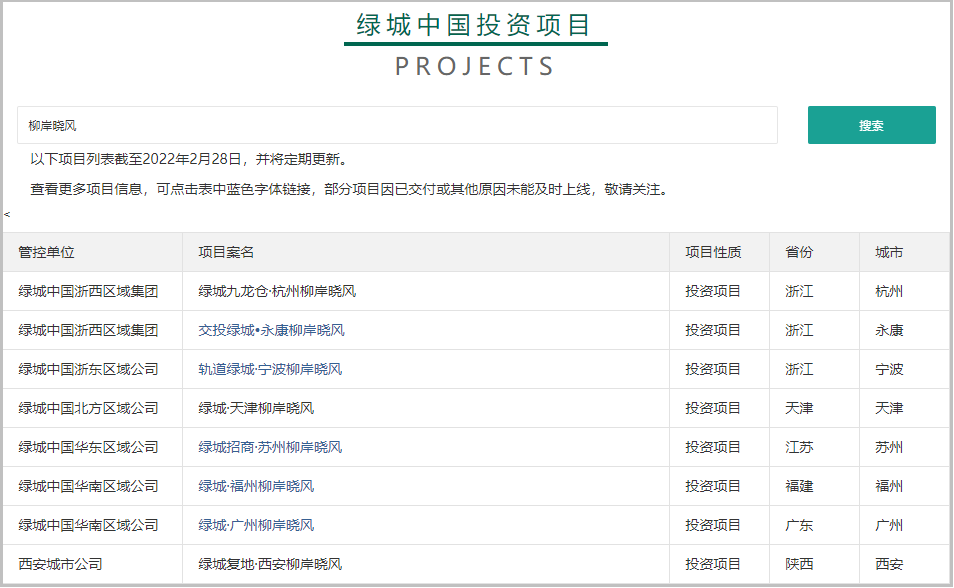Click the PROJECTS subtitle text
This screenshot has width=954, height=588.
click(x=475, y=66)
